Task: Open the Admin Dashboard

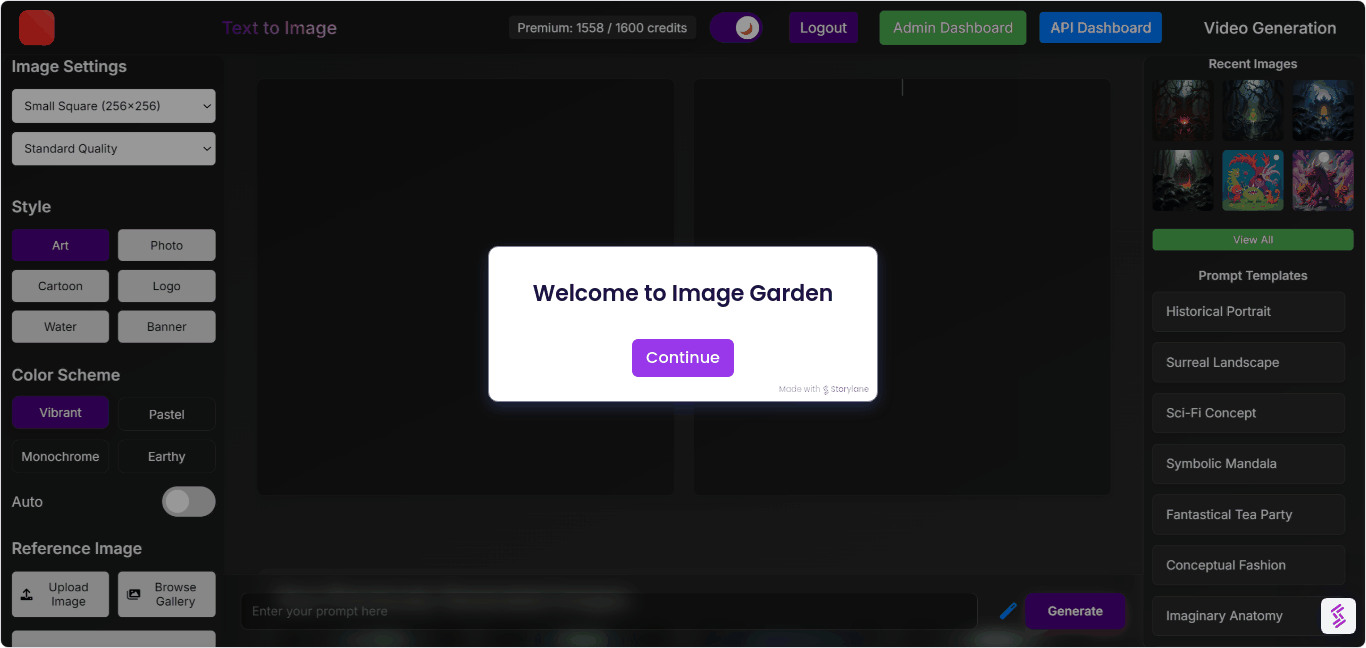Action: pyautogui.click(x=952, y=27)
